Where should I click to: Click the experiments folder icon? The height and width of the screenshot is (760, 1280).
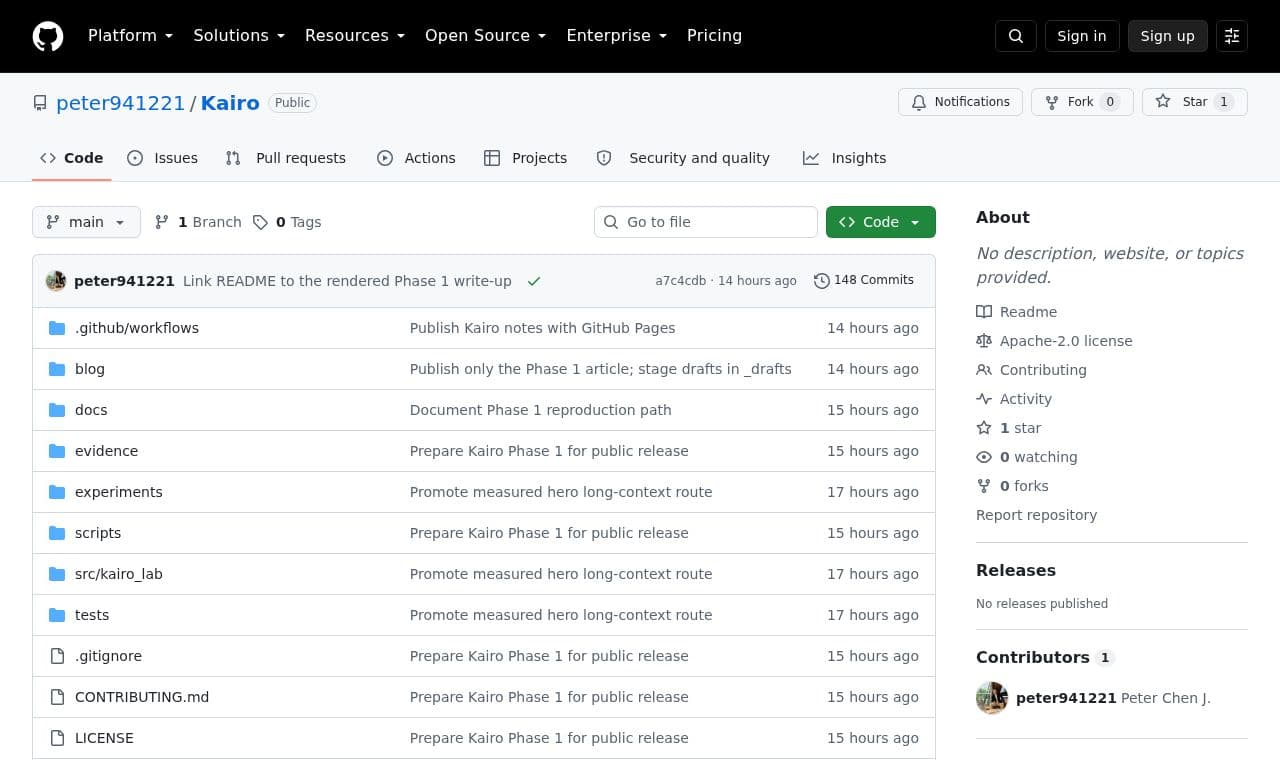(57, 492)
